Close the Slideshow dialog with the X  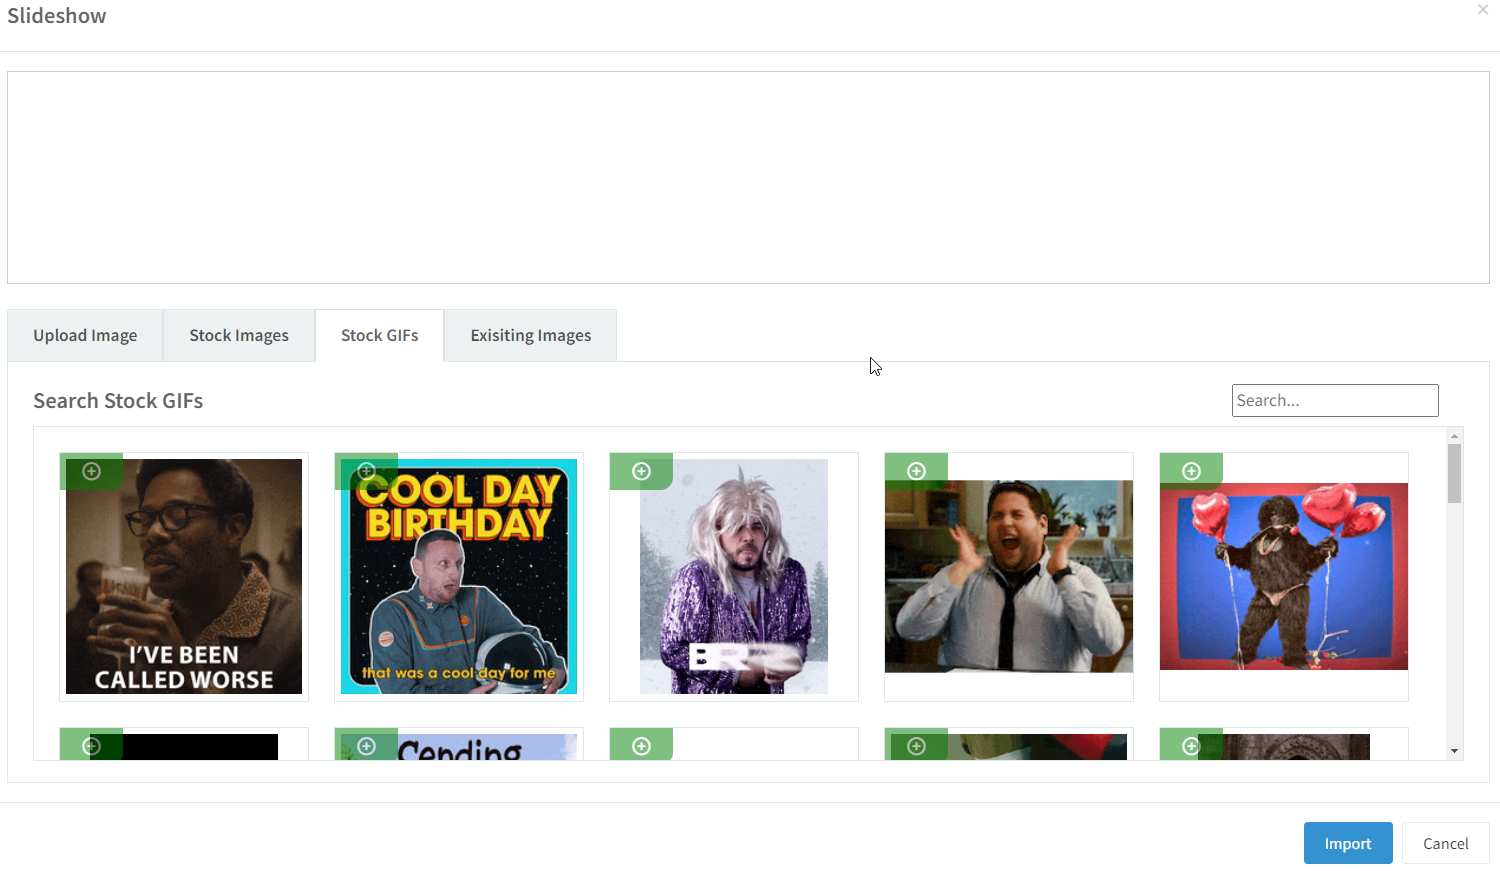[x=1483, y=10]
